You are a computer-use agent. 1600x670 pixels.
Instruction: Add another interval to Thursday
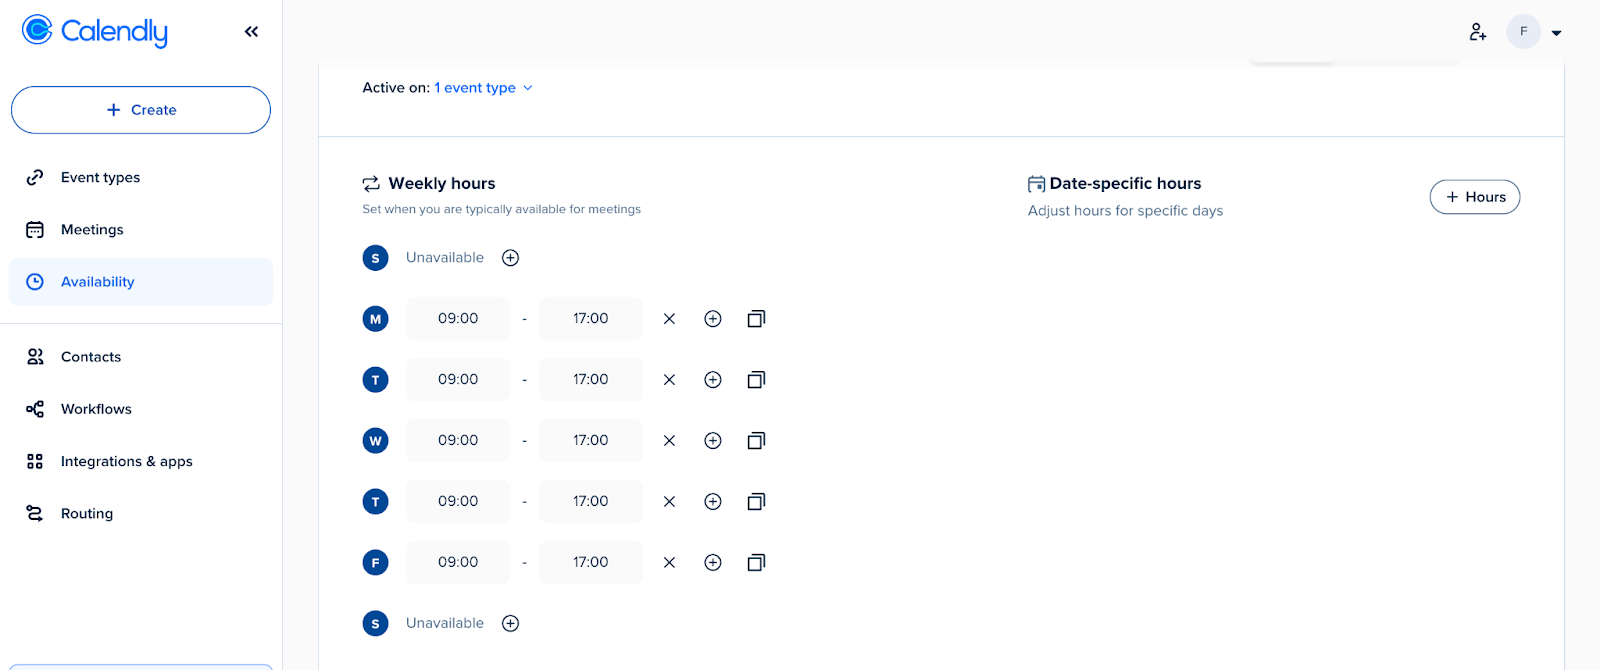point(713,502)
